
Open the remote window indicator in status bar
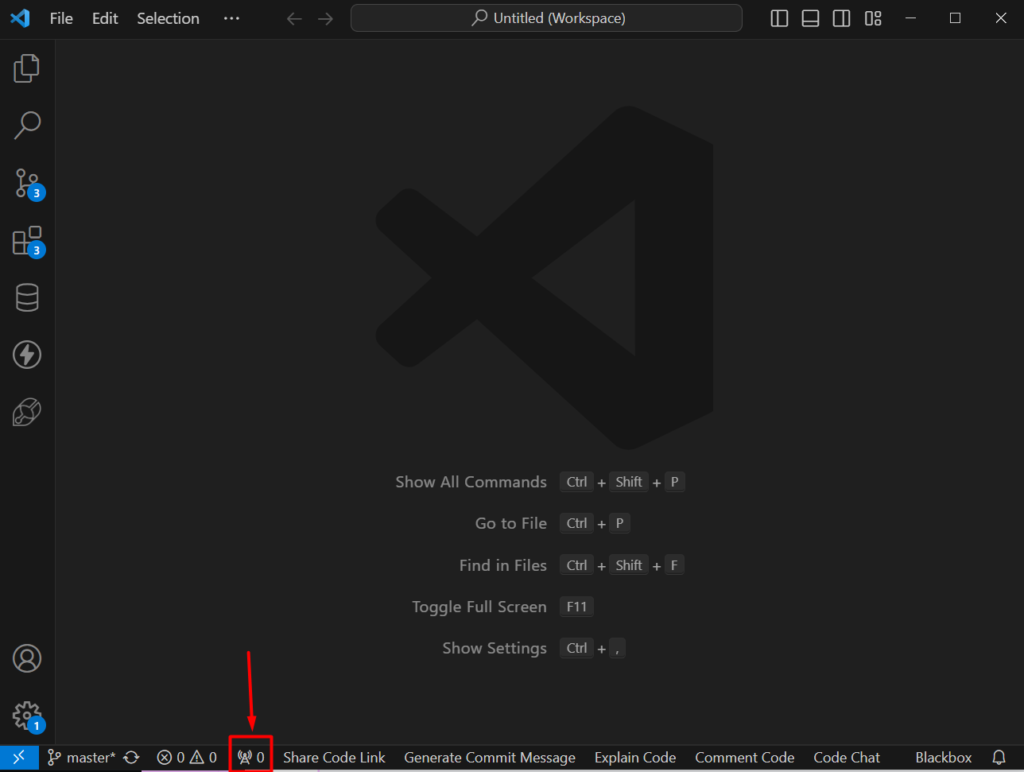click(x=19, y=758)
